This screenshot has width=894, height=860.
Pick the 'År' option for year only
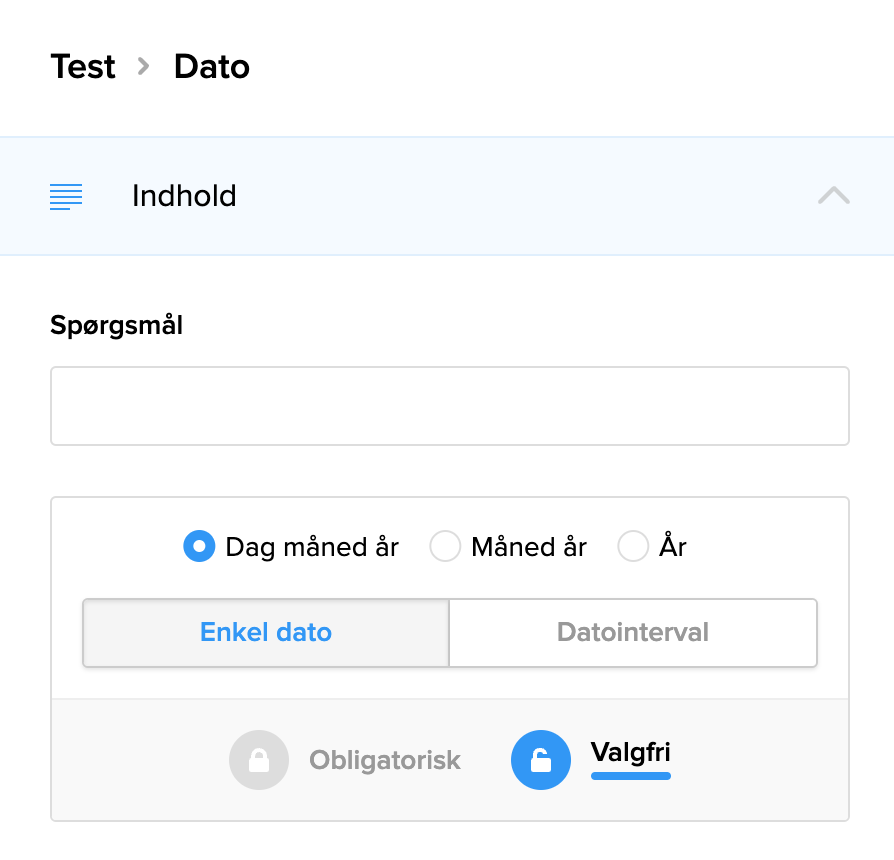[633, 547]
